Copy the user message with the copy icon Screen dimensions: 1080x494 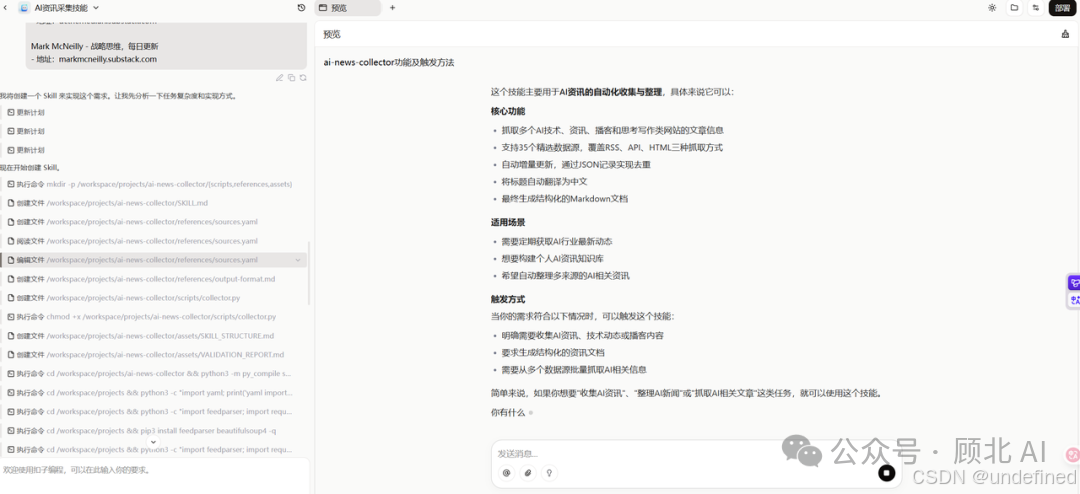(291, 78)
